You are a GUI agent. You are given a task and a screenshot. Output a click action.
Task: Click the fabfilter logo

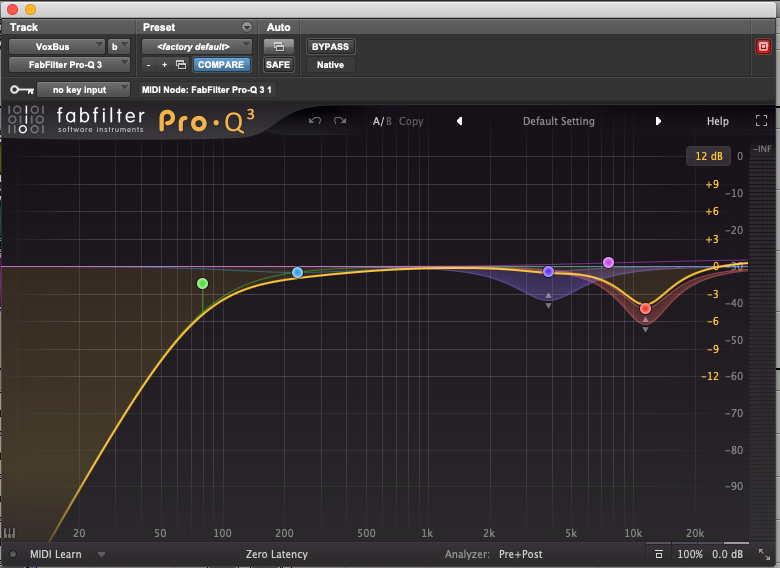[76, 120]
